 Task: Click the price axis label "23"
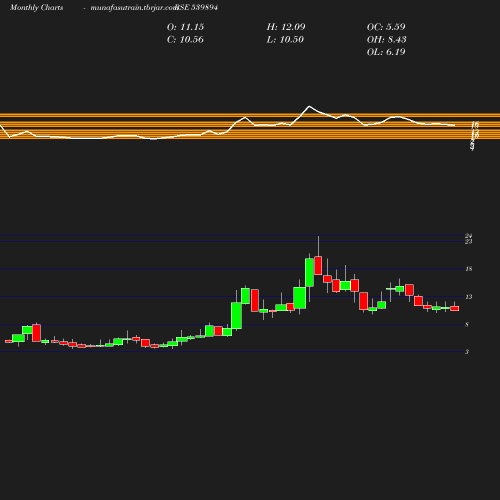(469, 241)
